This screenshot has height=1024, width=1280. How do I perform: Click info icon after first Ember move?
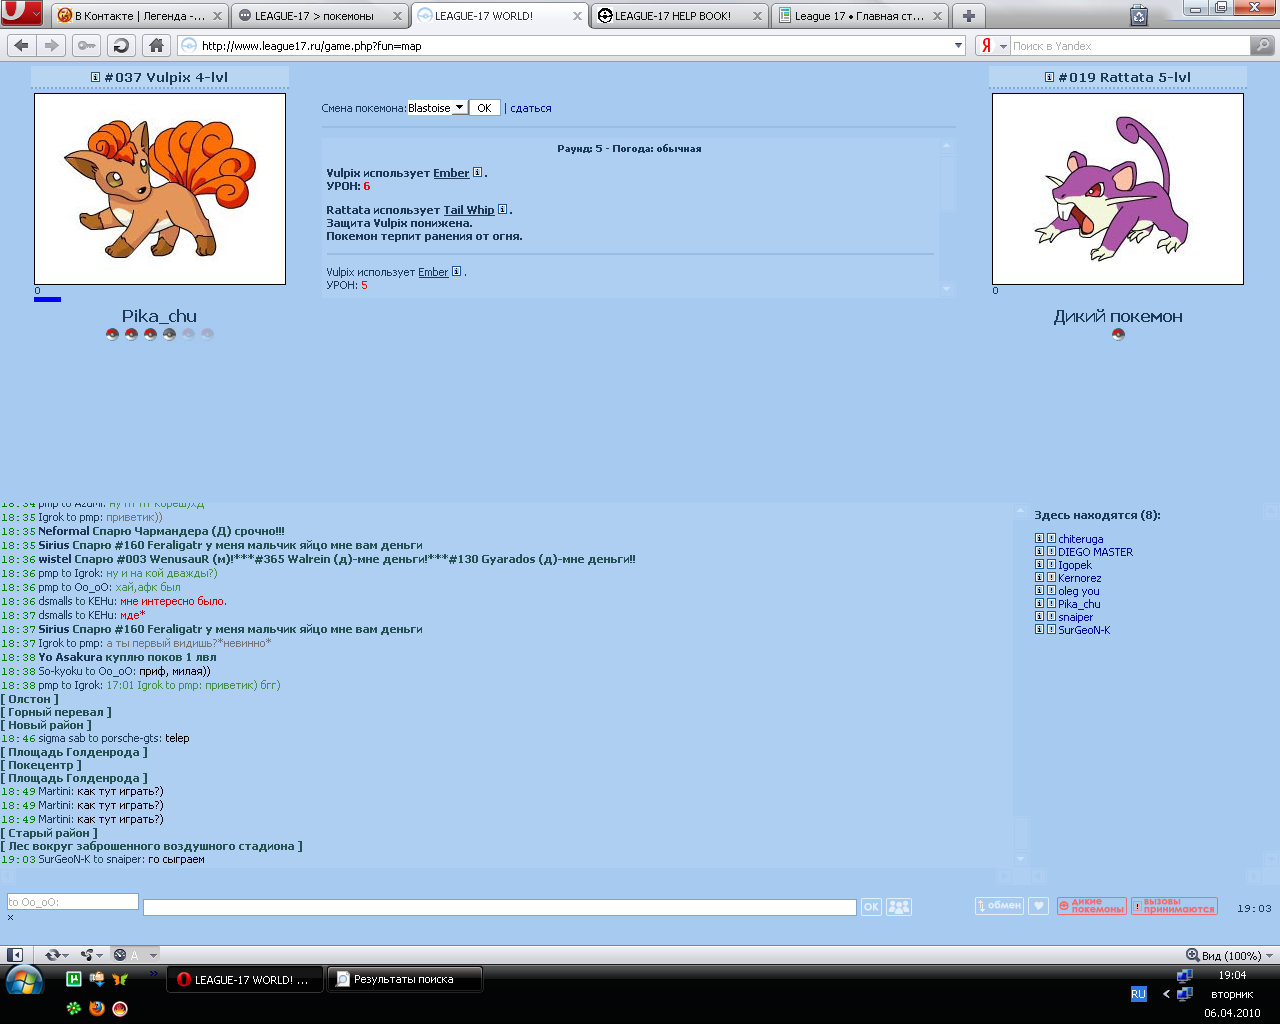(x=477, y=172)
